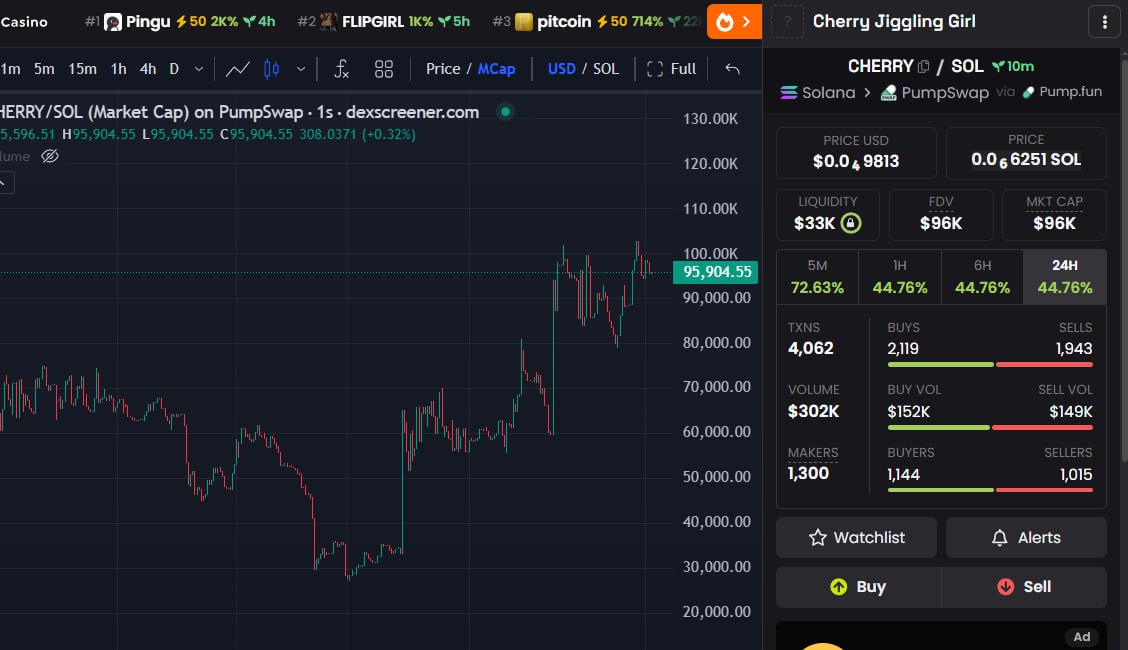The width and height of the screenshot is (1128, 650).
Task: Select the 1h timeframe
Action: coord(119,69)
